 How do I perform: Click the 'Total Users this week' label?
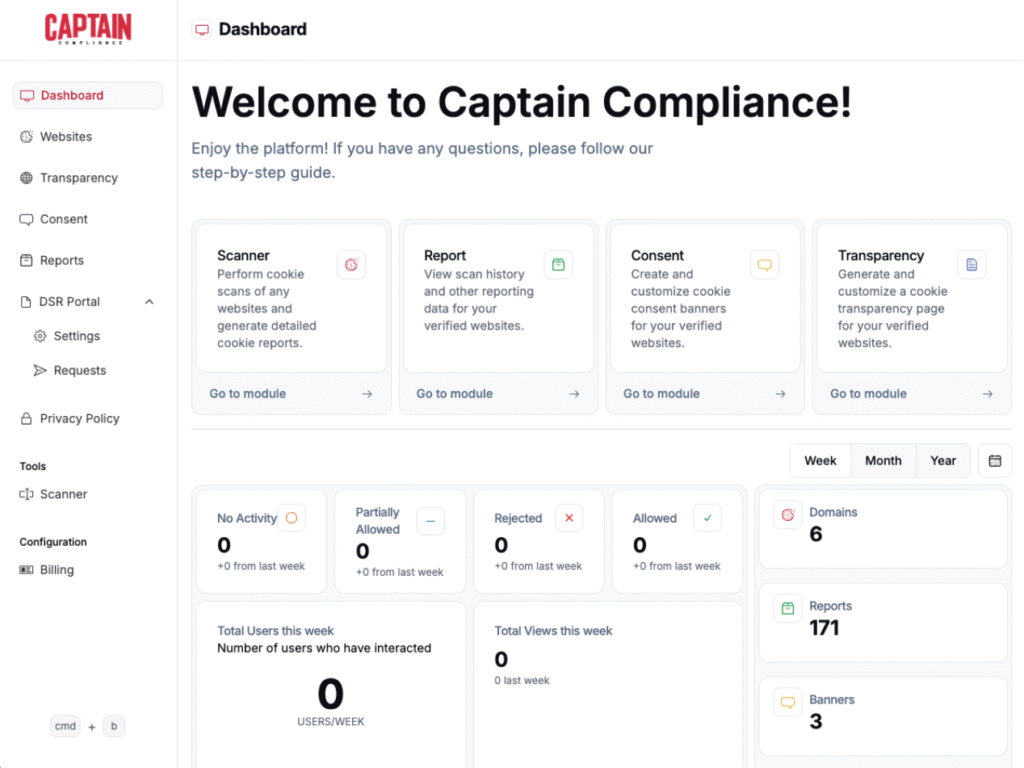click(x=276, y=631)
